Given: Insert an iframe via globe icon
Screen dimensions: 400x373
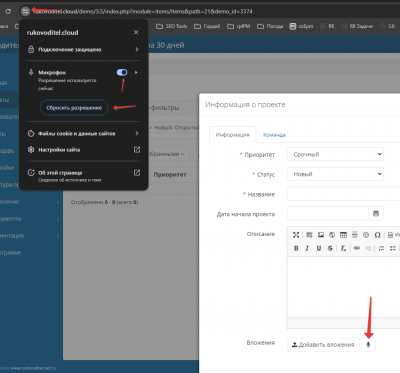Looking at the screenshot, I should click(332, 235).
